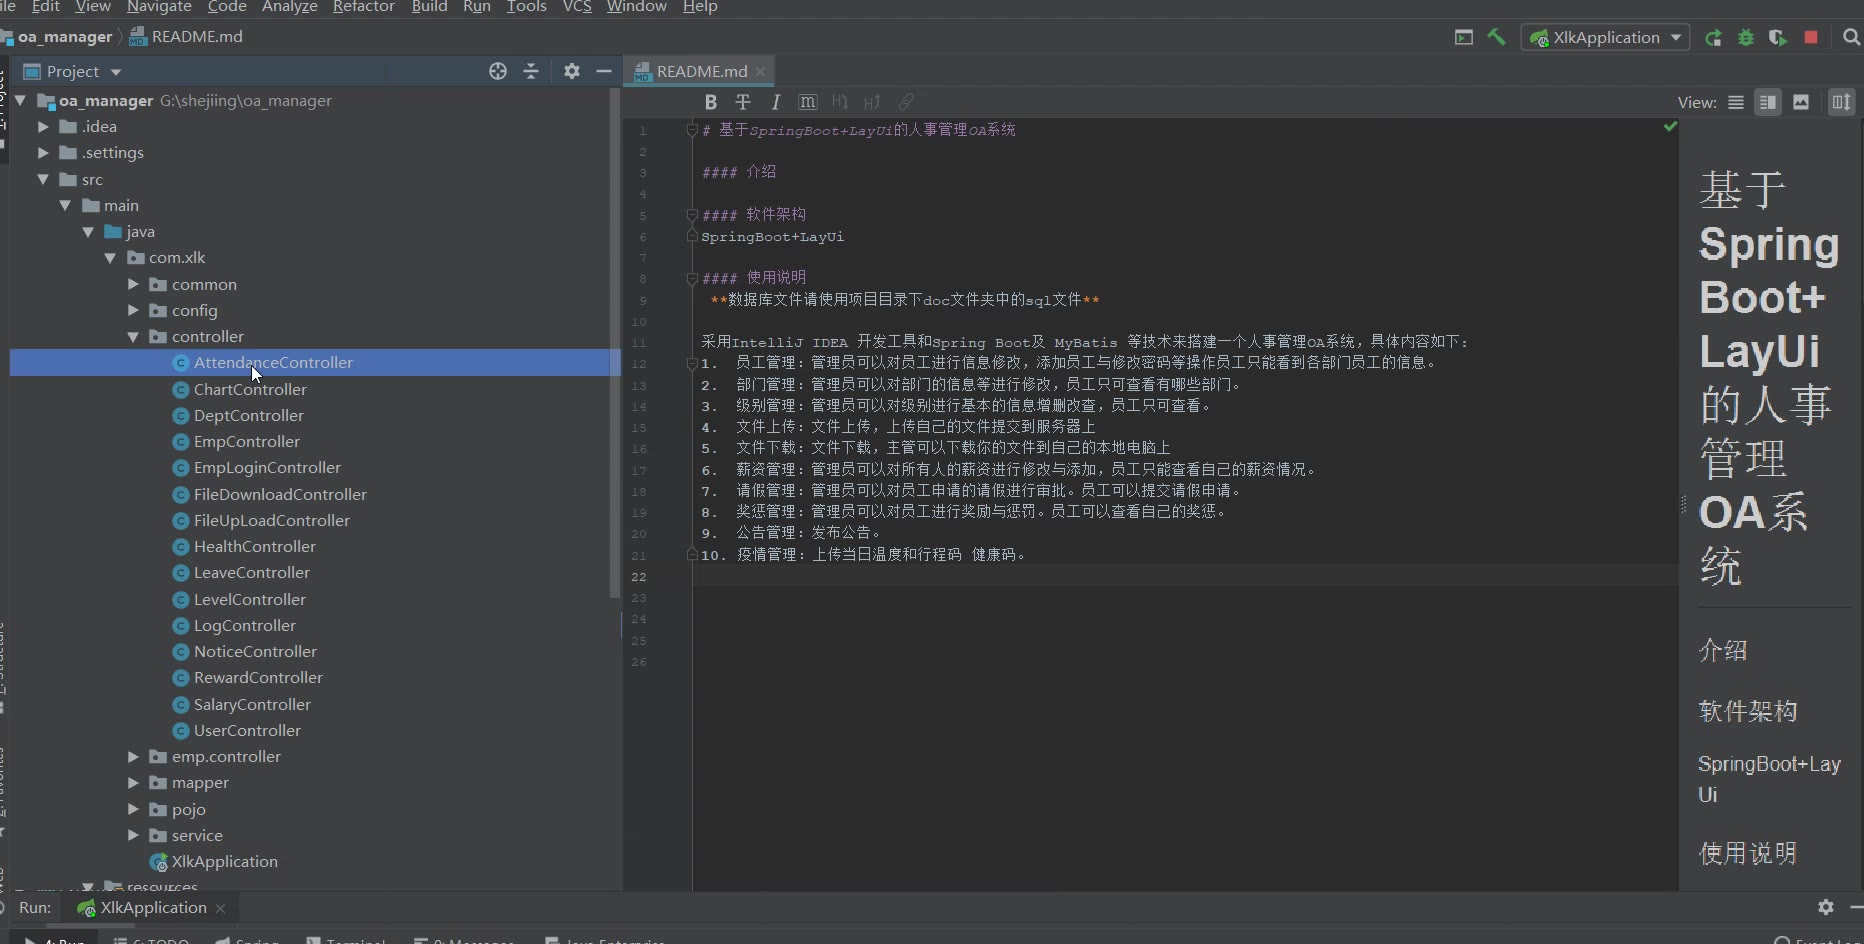Collapse the main folder
1864x944 pixels.
[x=65, y=205]
